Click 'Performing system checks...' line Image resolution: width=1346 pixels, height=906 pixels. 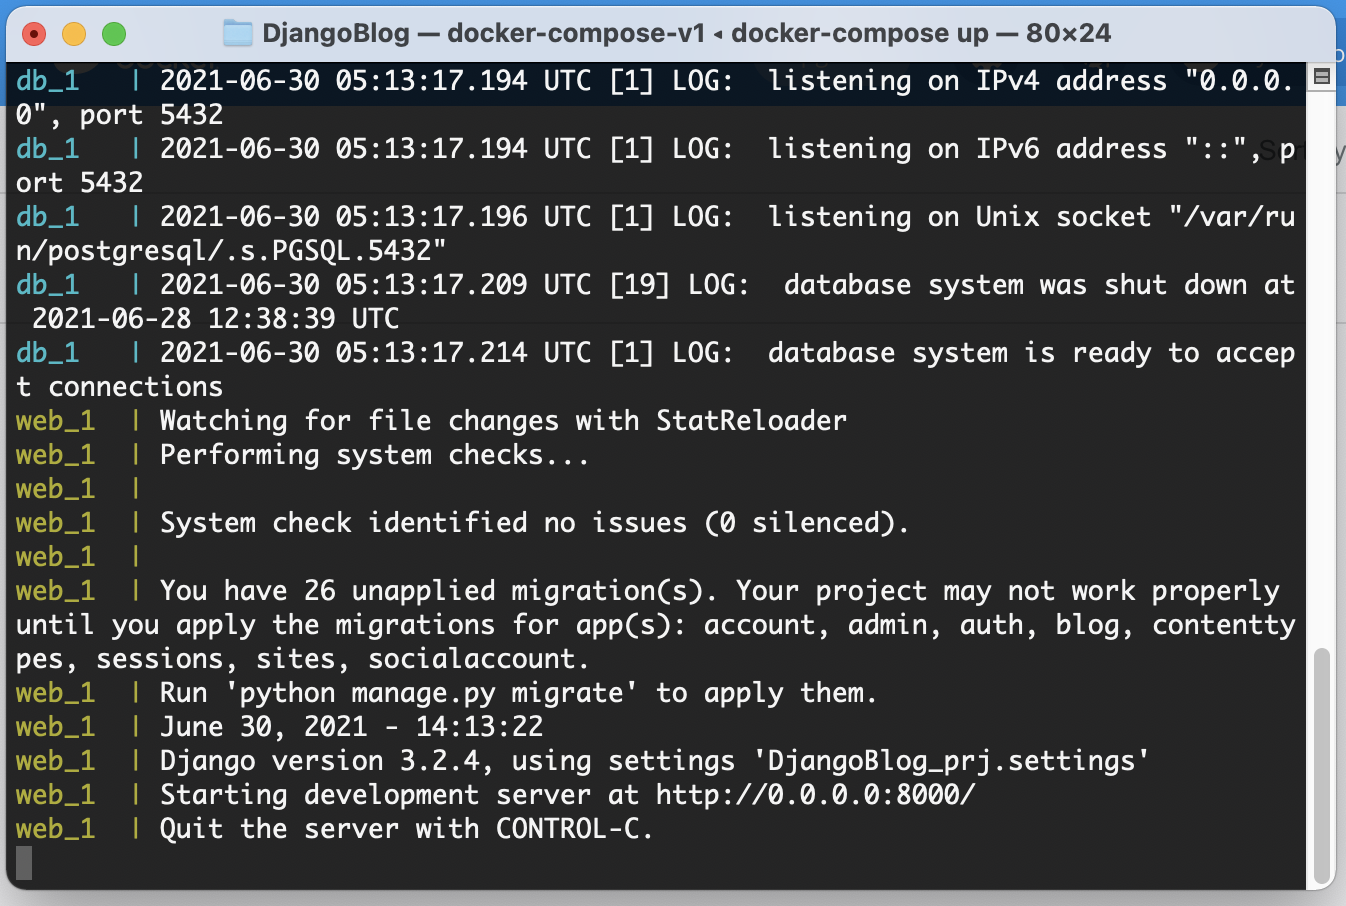tap(375, 455)
